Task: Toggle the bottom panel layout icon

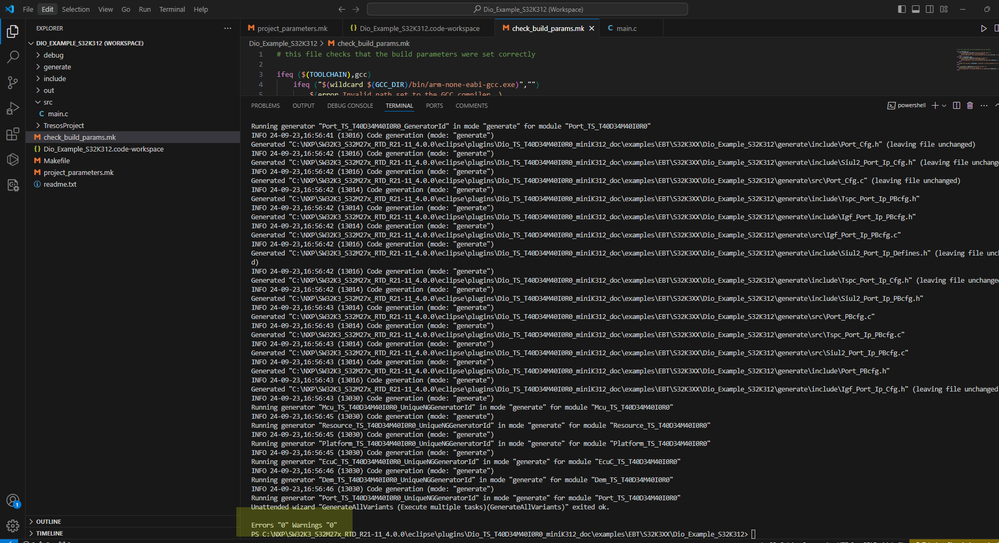Action: point(916,9)
